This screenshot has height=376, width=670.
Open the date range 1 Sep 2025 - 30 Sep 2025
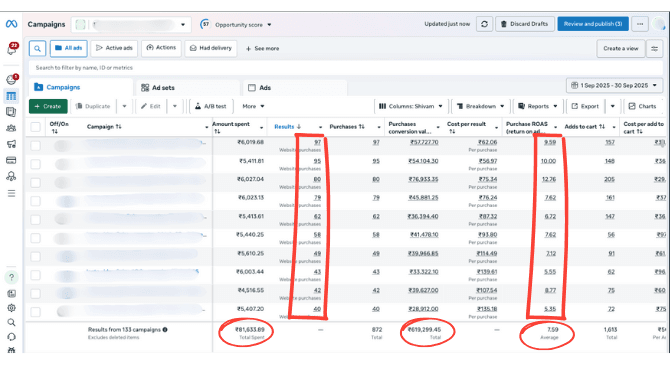[614, 85]
